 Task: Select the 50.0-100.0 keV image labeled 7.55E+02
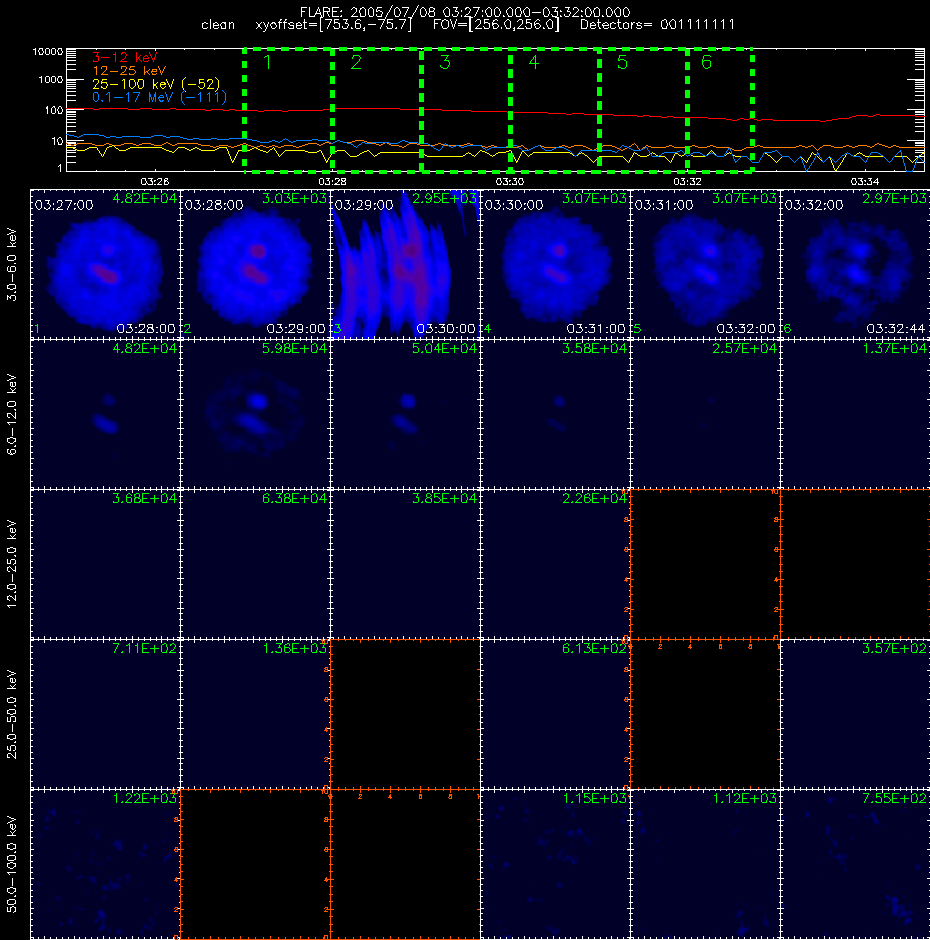[x=855, y=864]
